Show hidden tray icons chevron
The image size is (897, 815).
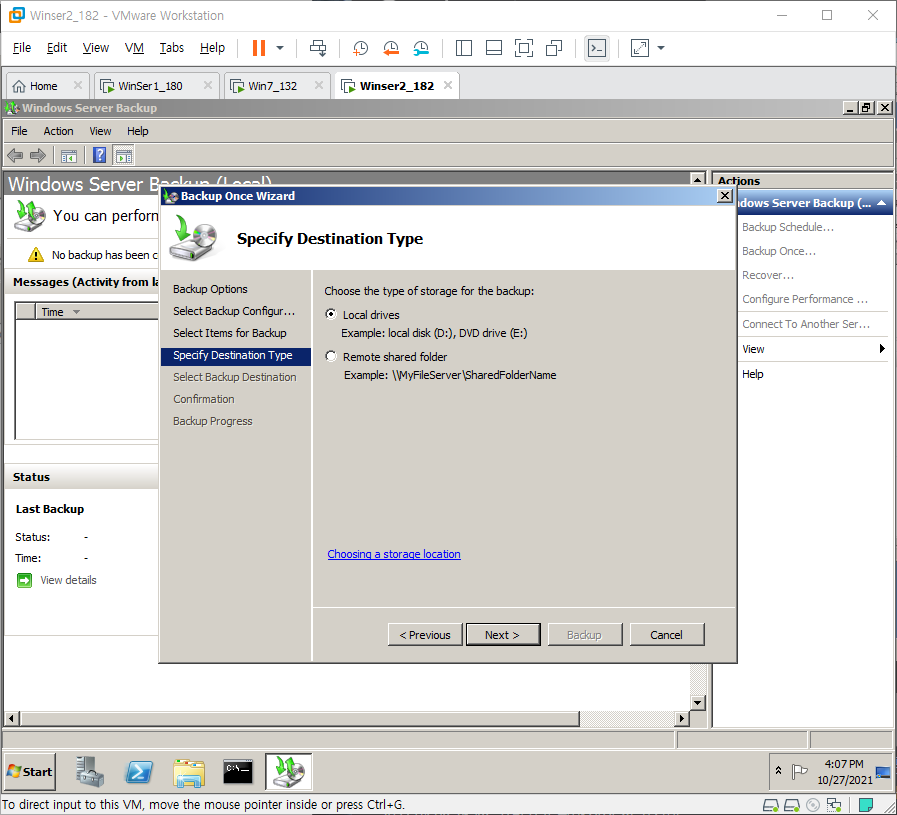778,770
